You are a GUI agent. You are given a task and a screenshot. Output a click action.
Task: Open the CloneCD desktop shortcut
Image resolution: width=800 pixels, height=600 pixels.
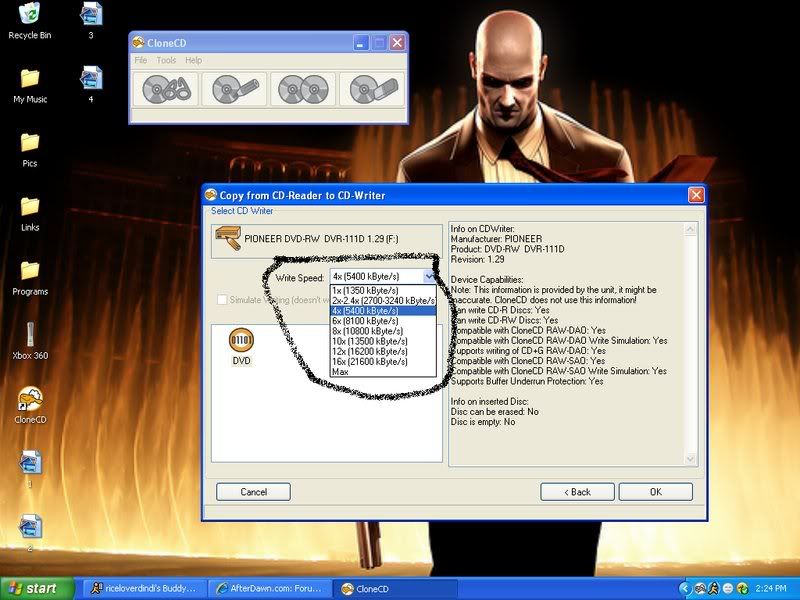pyautogui.click(x=30, y=399)
